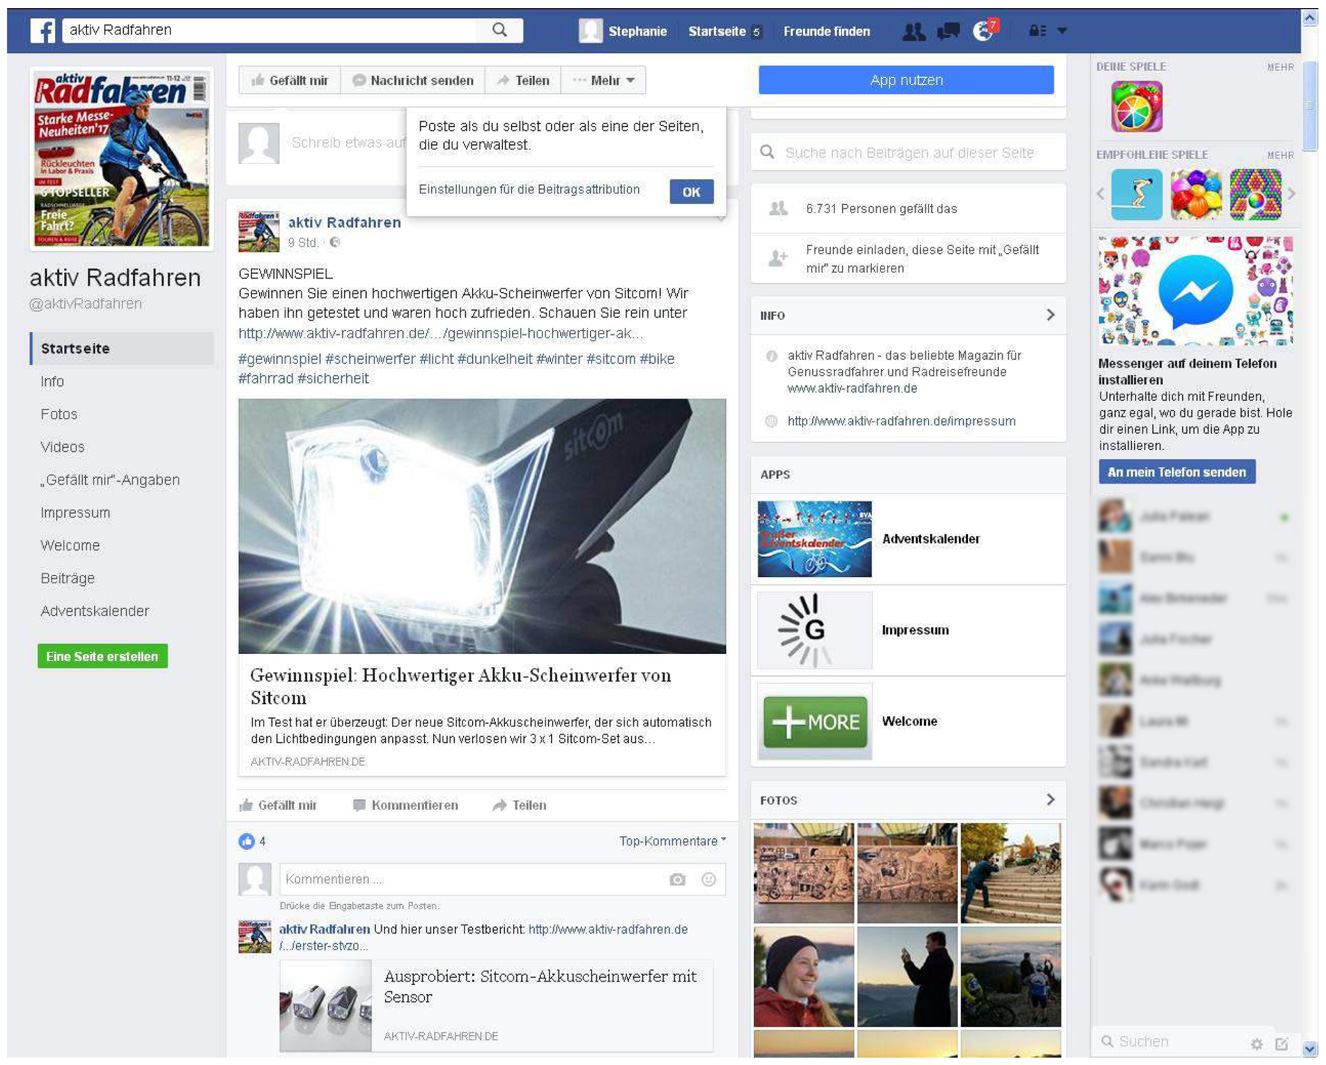1326x1065 pixels.
Task: Click the green Eine Seite erstellen button
Action: tap(102, 656)
